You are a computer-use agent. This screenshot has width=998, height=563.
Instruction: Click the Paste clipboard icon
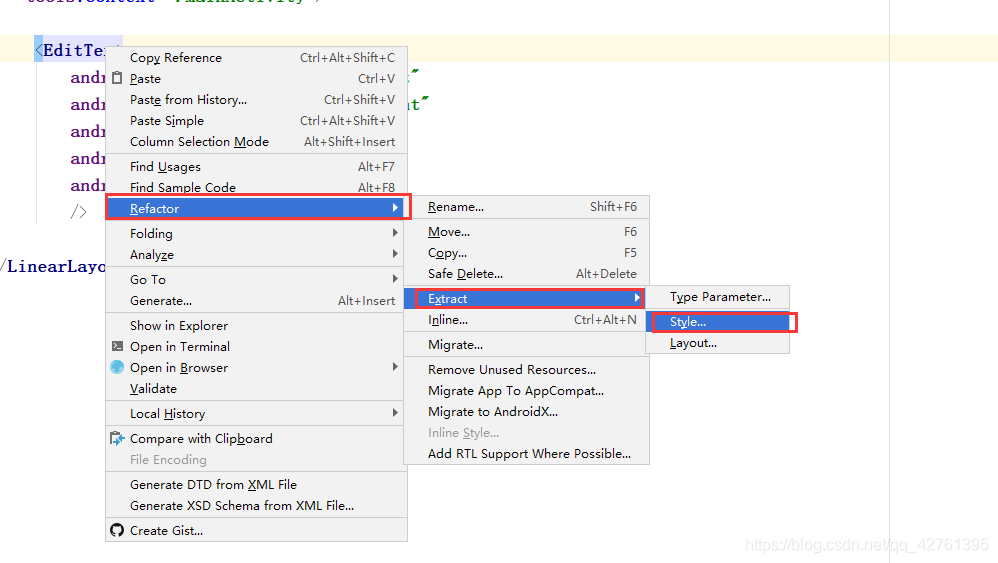point(117,78)
